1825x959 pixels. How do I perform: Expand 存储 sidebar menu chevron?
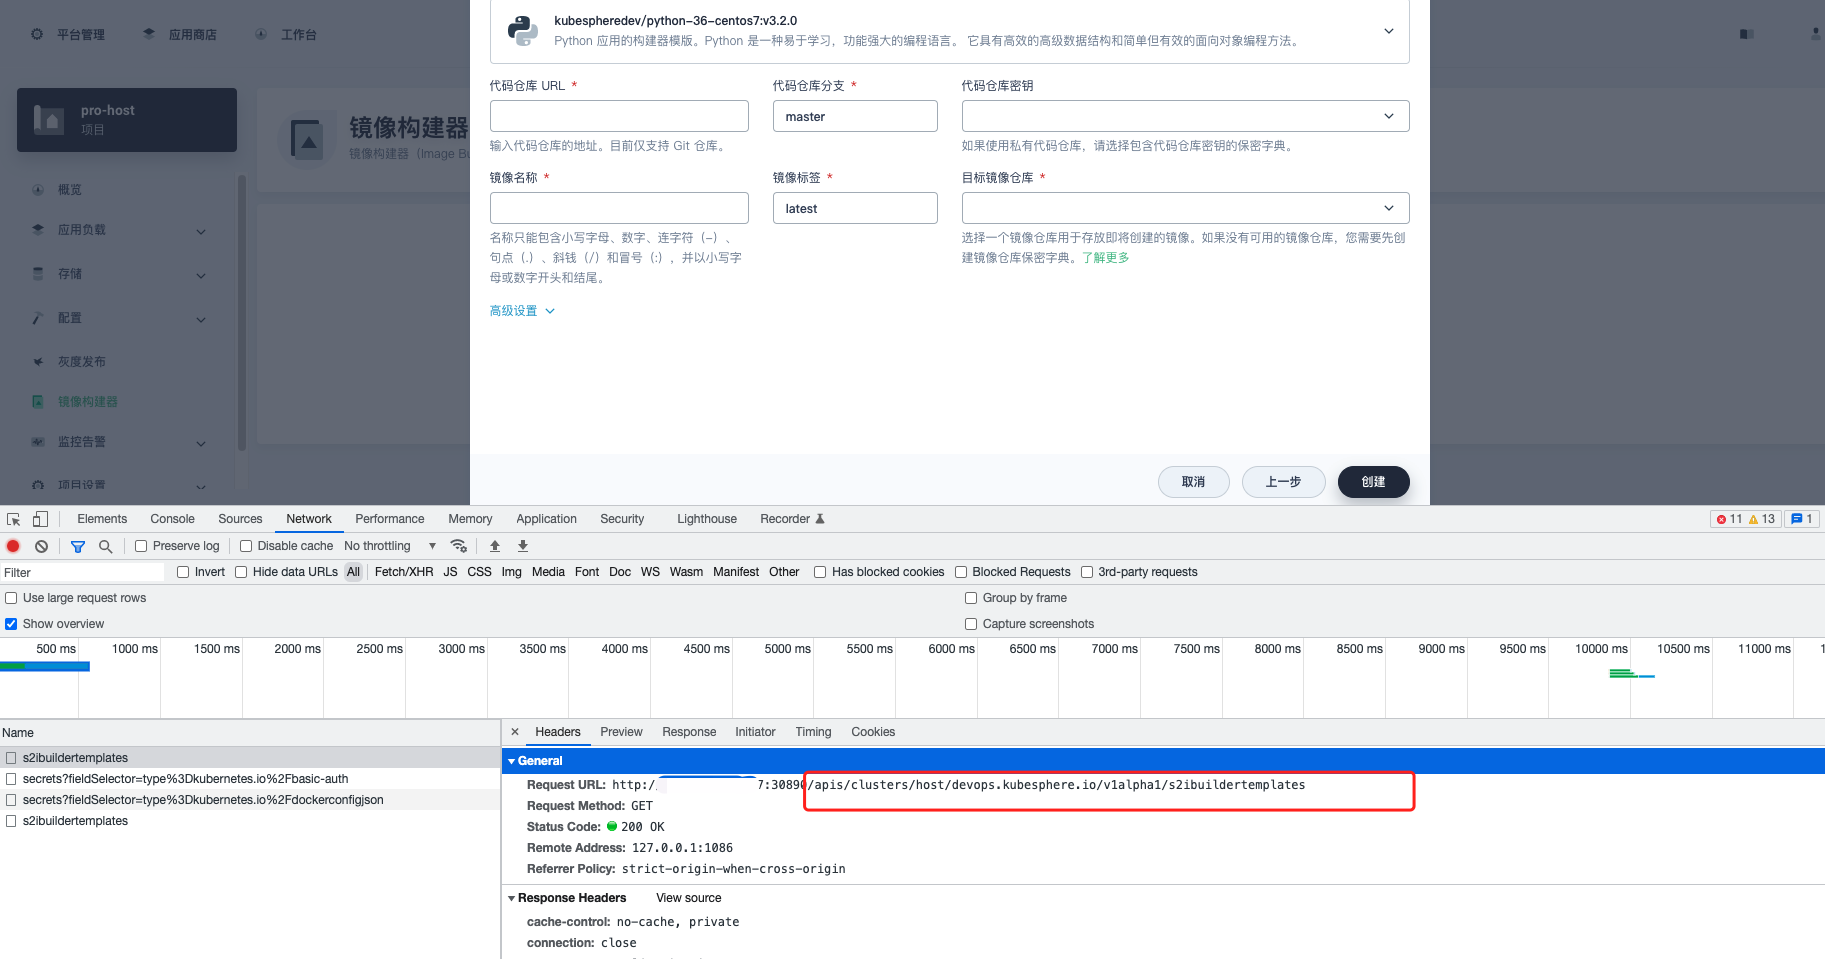pos(201,276)
